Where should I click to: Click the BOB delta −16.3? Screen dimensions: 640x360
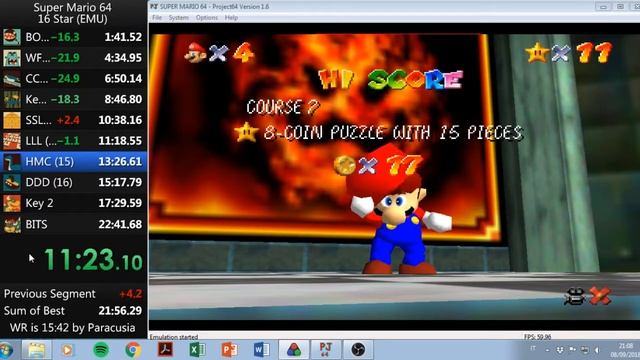(x=65, y=37)
